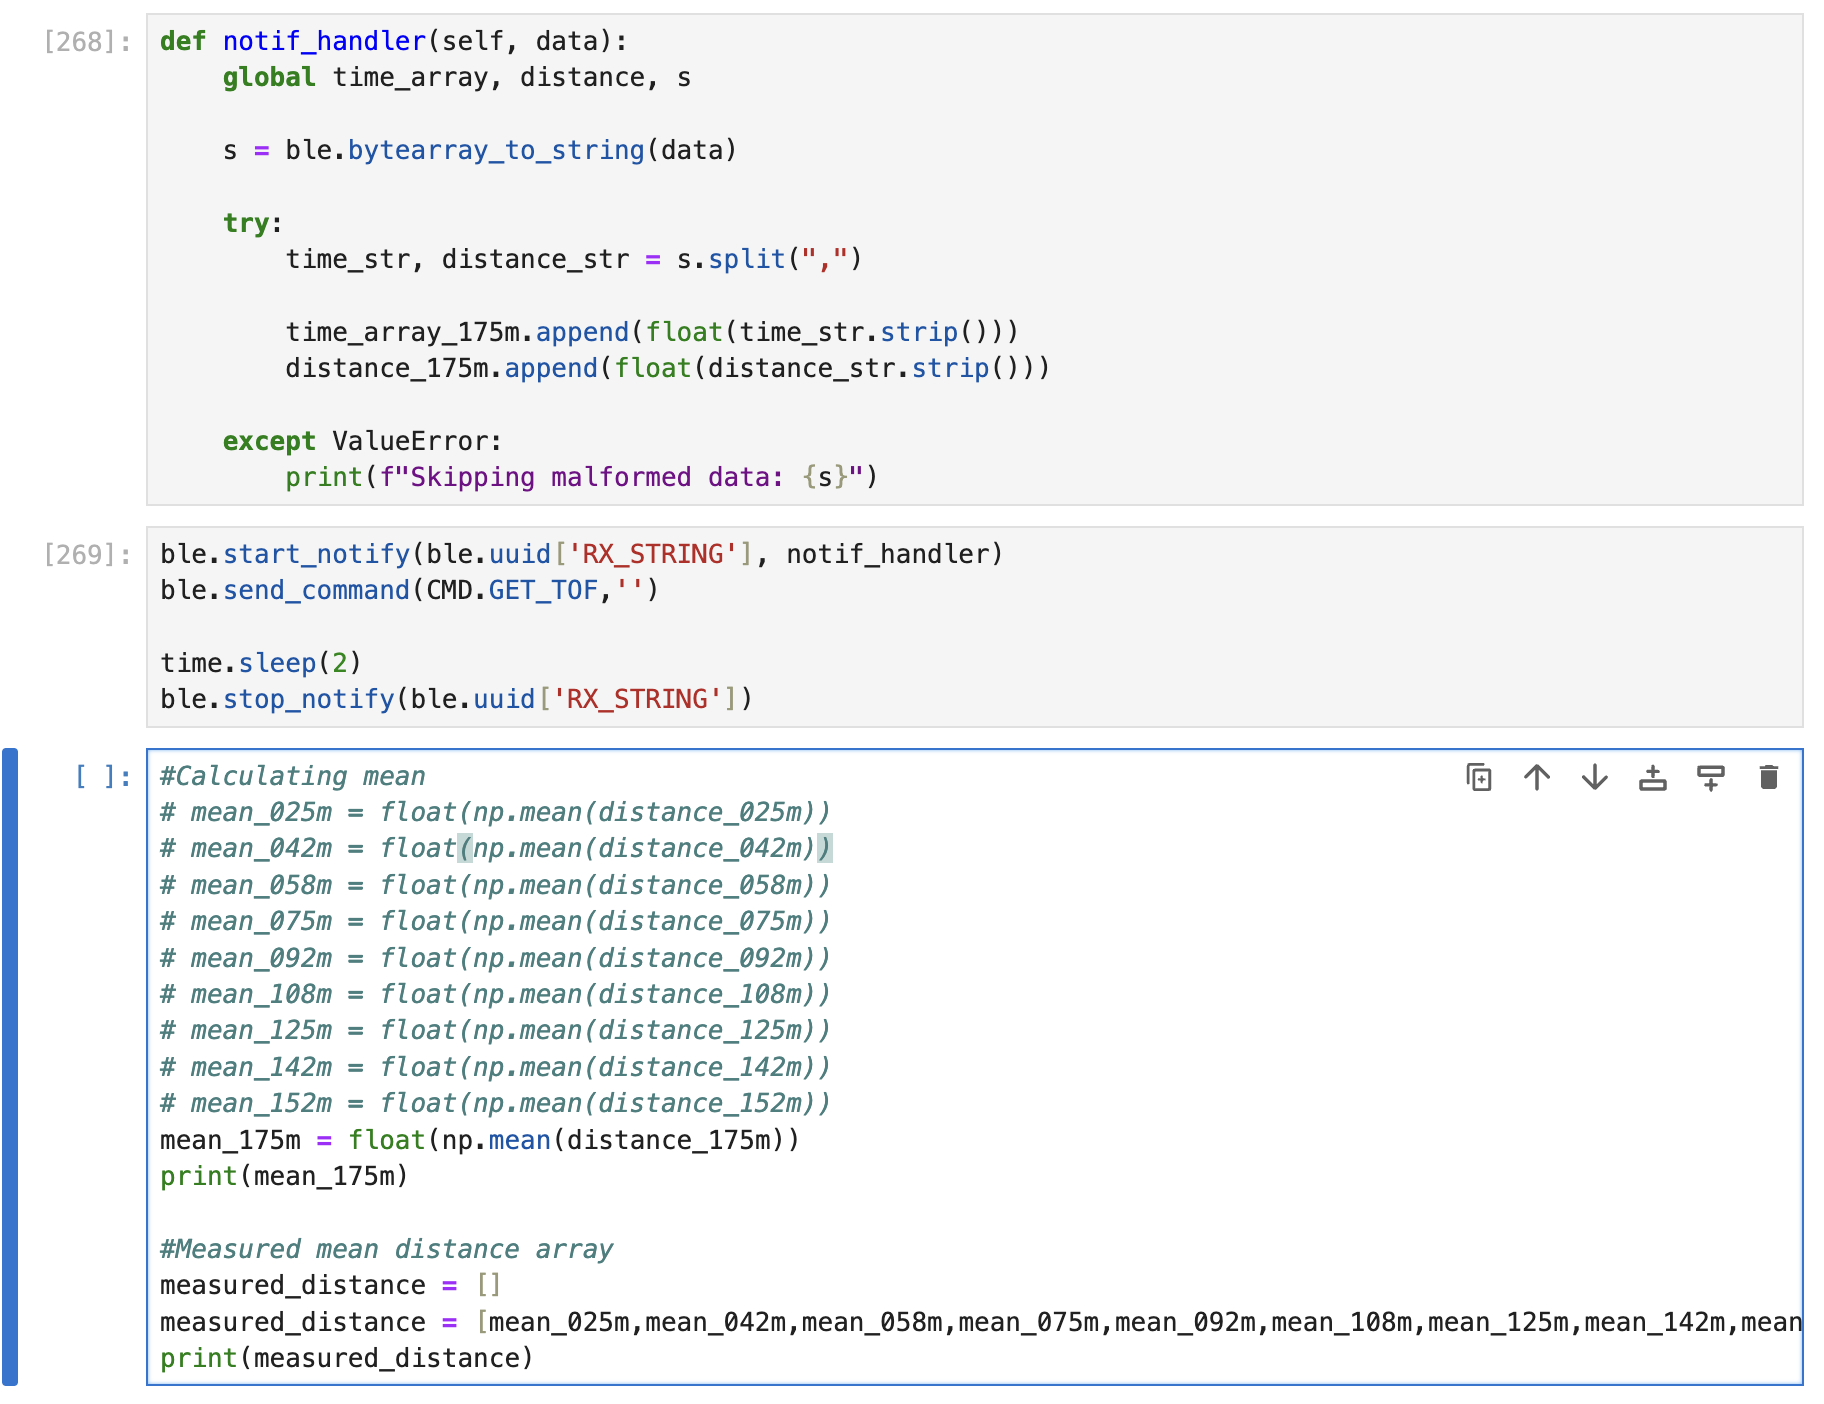Image resolution: width=1824 pixels, height=1404 pixels.
Task: Click the 'except ValueError:' line
Action: 363,441
